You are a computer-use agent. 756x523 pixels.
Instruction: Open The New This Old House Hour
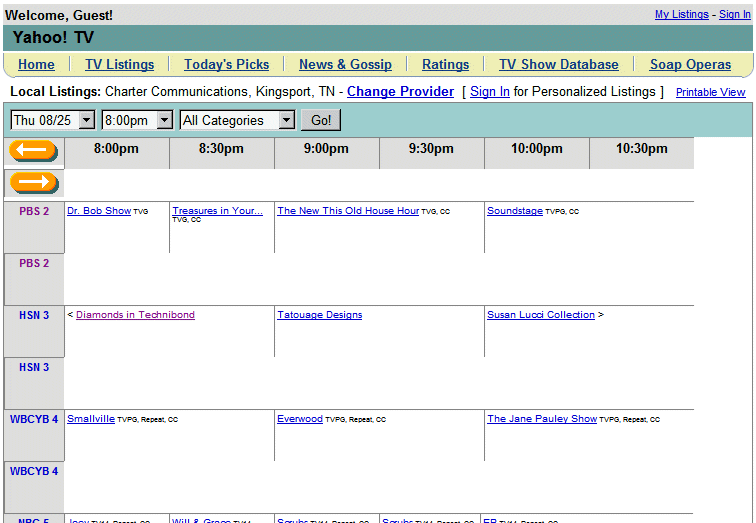(x=348, y=211)
